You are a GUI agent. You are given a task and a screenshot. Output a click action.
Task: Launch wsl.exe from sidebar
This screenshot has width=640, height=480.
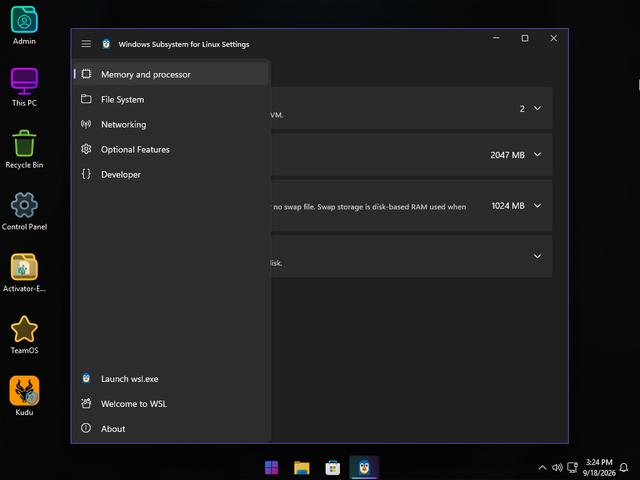[171, 379]
